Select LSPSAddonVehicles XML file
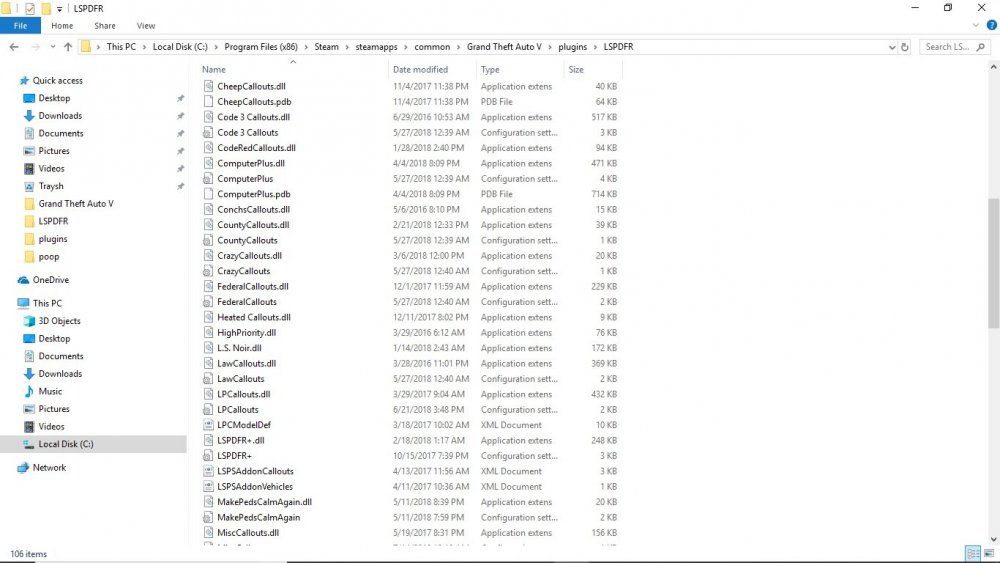The image size is (1000, 563). point(255,486)
